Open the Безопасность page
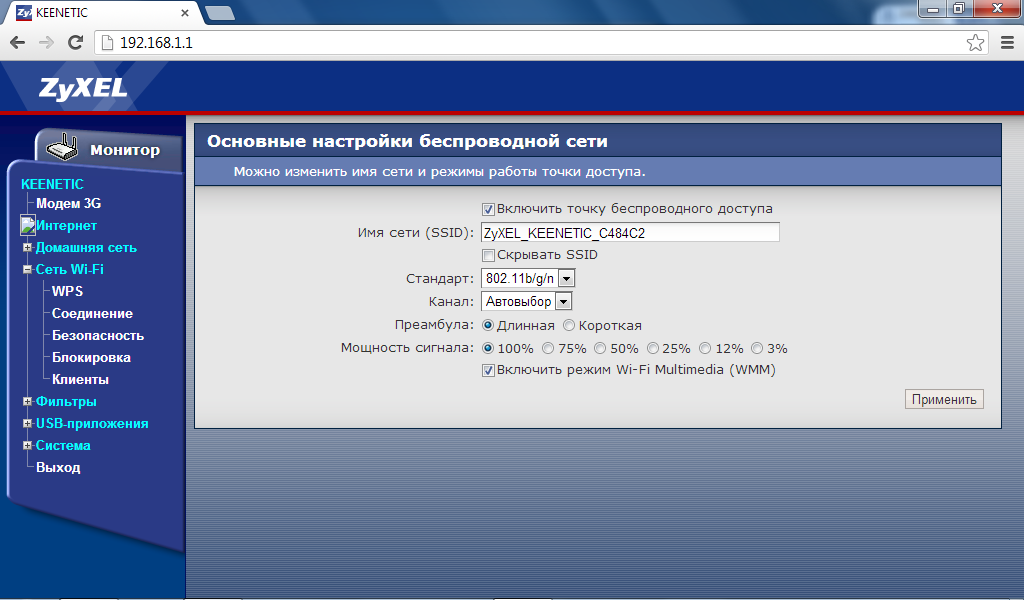 click(98, 336)
